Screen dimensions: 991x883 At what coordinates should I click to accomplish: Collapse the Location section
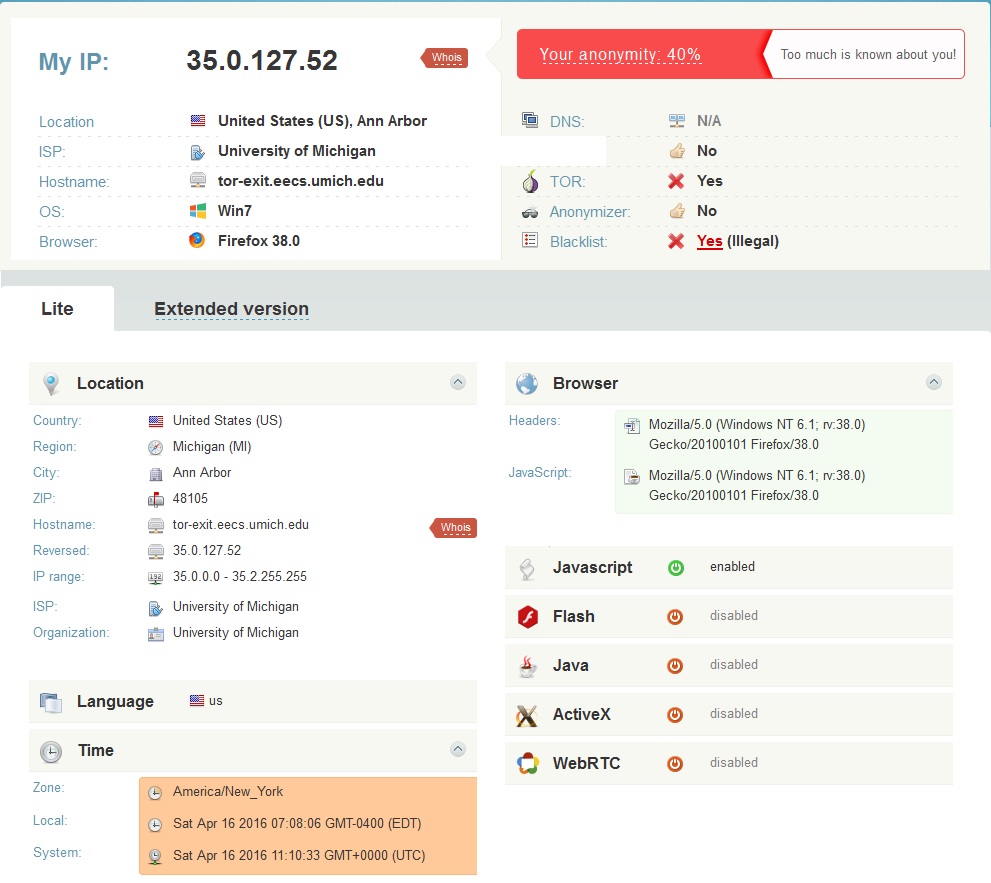[x=457, y=382]
